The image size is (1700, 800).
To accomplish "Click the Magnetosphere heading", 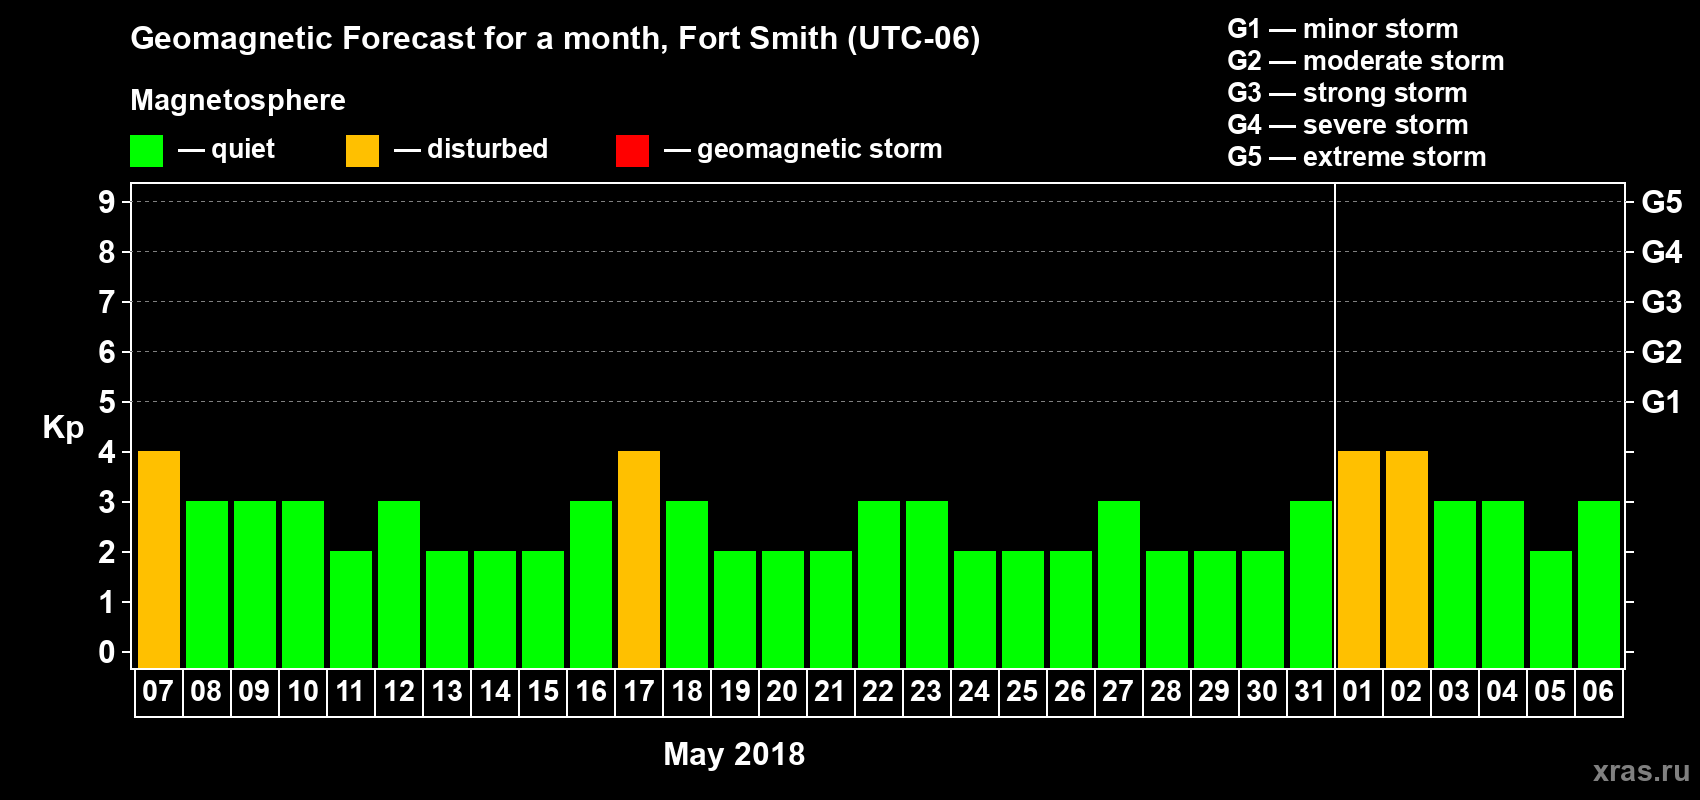I will (x=238, y=101).
